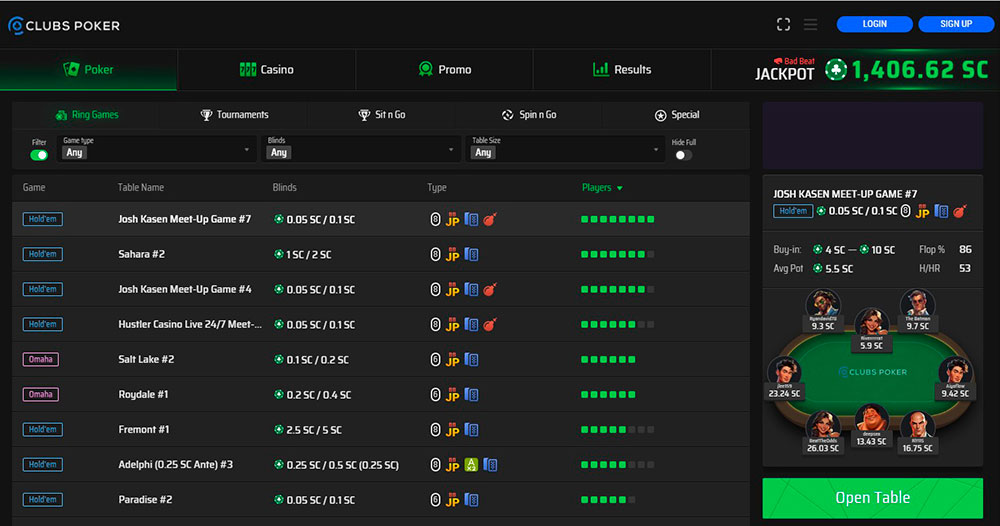Screen dimensions: 1000x526
Task: Click the blue card icon on Fremont #1 row
Action: tap(471, 430)
